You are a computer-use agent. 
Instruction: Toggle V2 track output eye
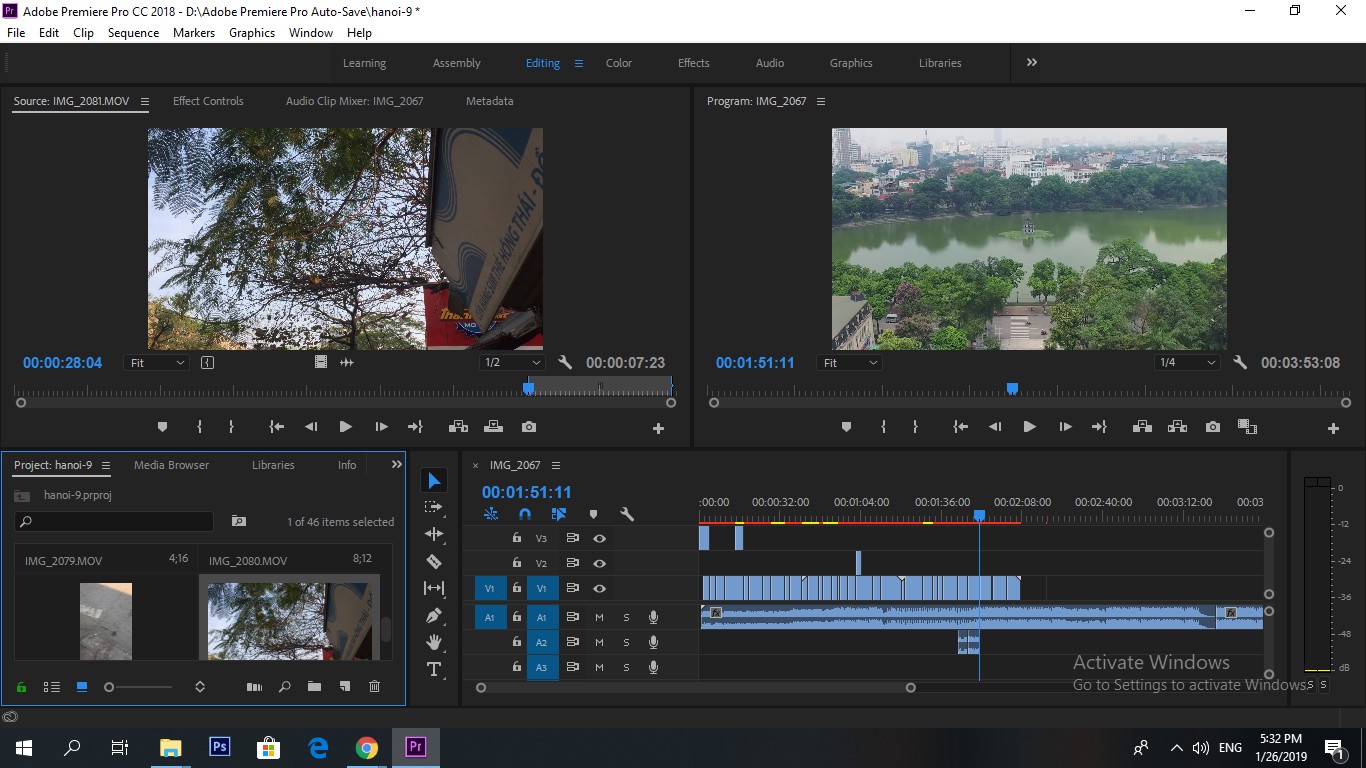tap(599, 563)
